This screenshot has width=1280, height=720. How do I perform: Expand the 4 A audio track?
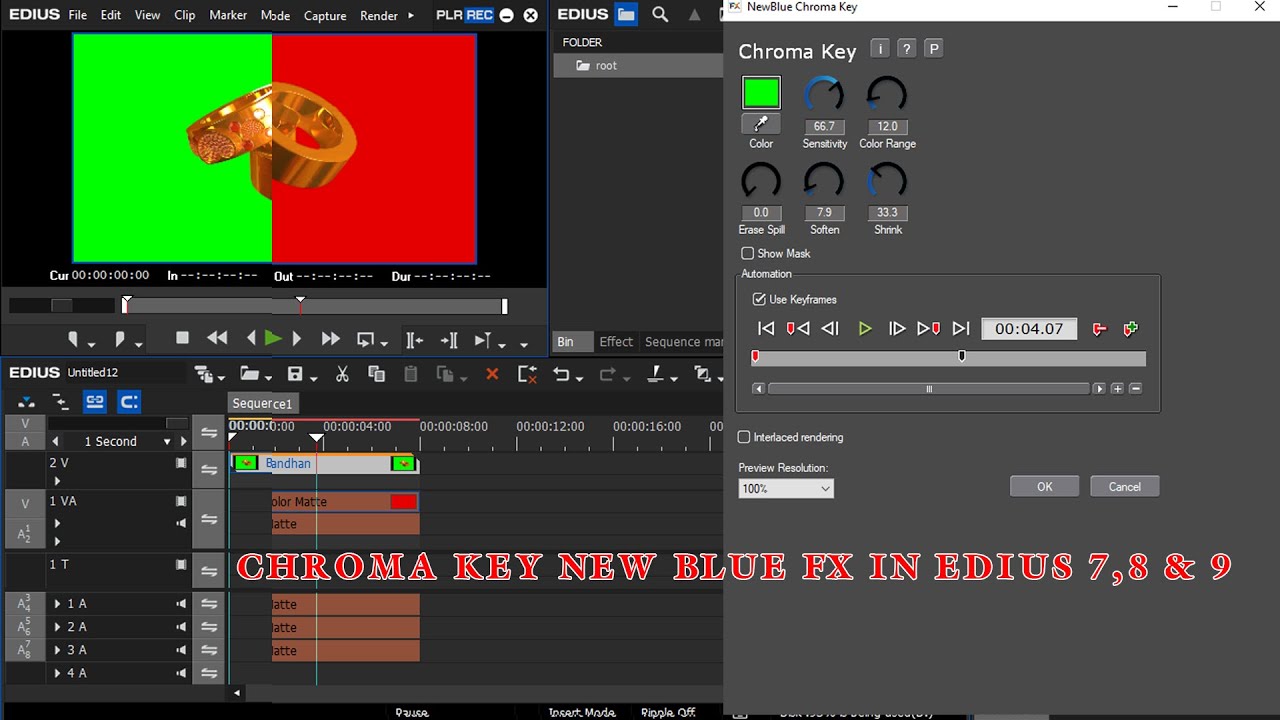[x=57, y=673]
